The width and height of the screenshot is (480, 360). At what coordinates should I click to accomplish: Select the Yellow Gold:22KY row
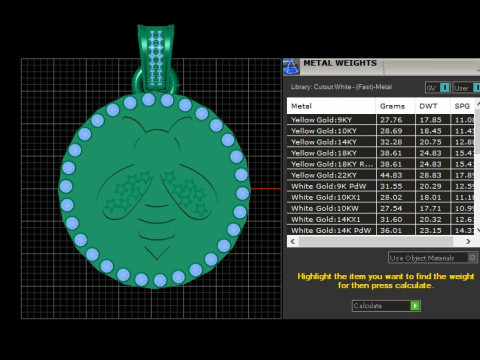pyautogui.click(x=381, y=175)
